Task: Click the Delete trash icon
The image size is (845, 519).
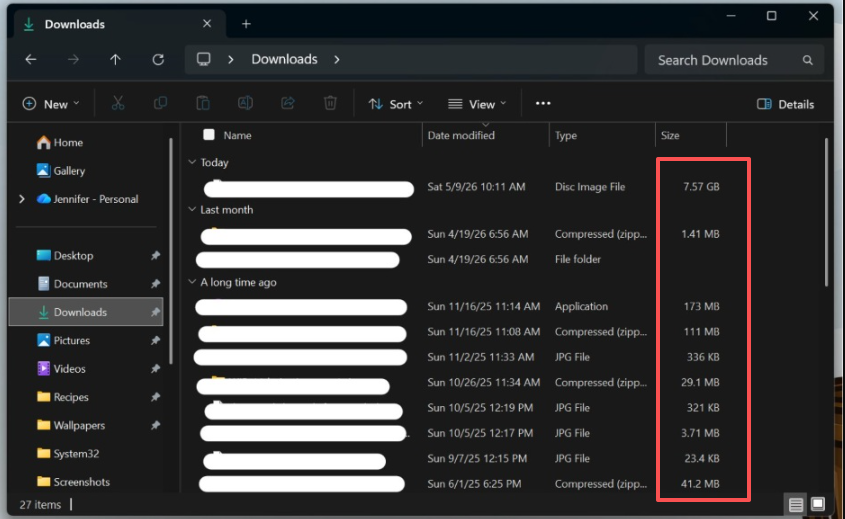Action: tap(330, 103)
